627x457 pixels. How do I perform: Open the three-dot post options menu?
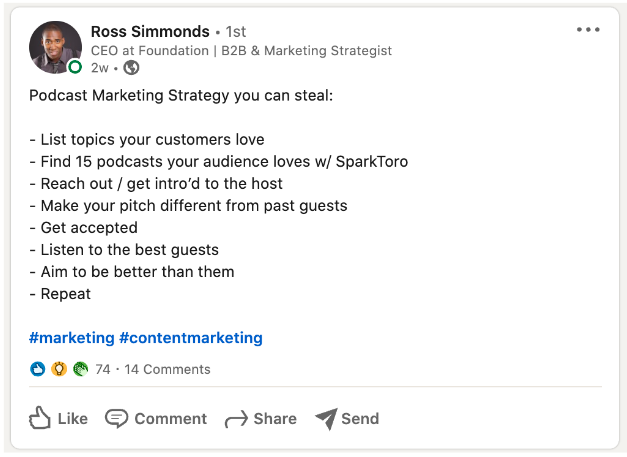pos(588,30)
